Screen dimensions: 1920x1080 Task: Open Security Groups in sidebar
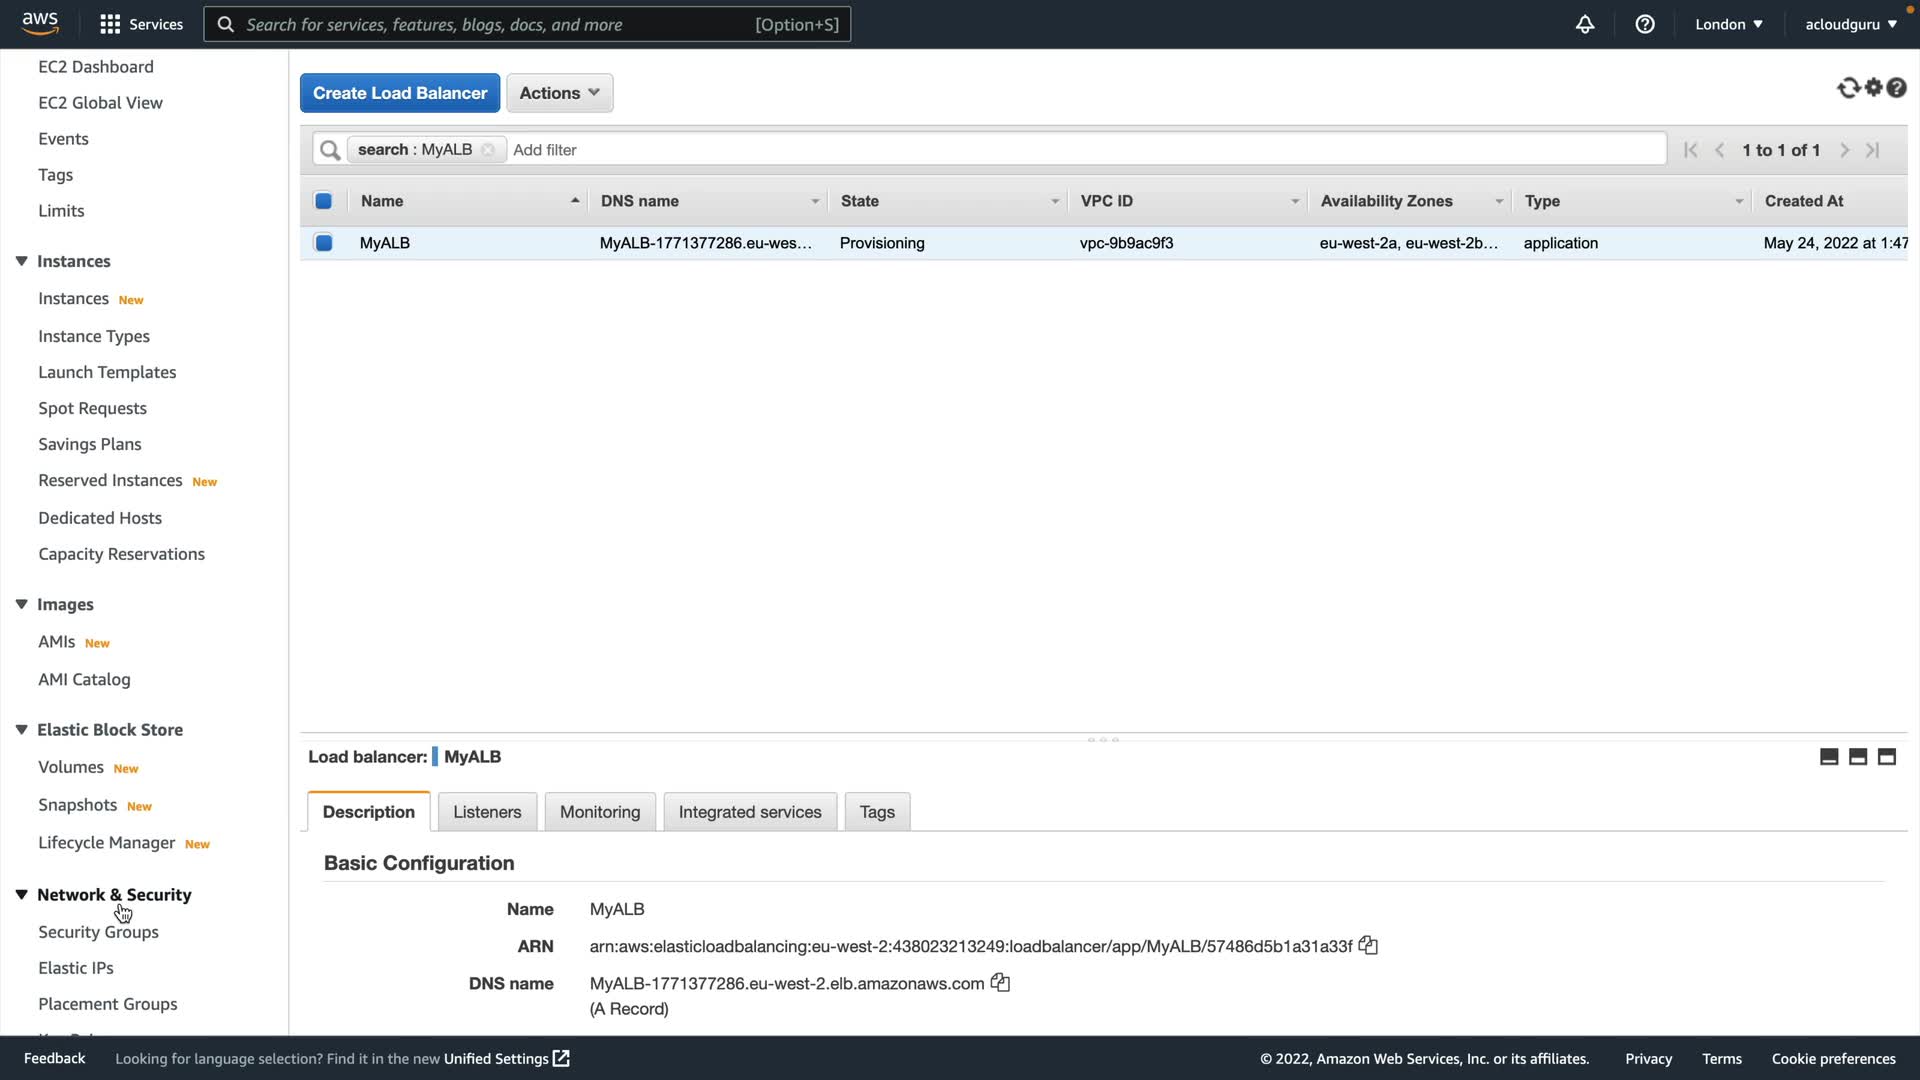[98, 932]
